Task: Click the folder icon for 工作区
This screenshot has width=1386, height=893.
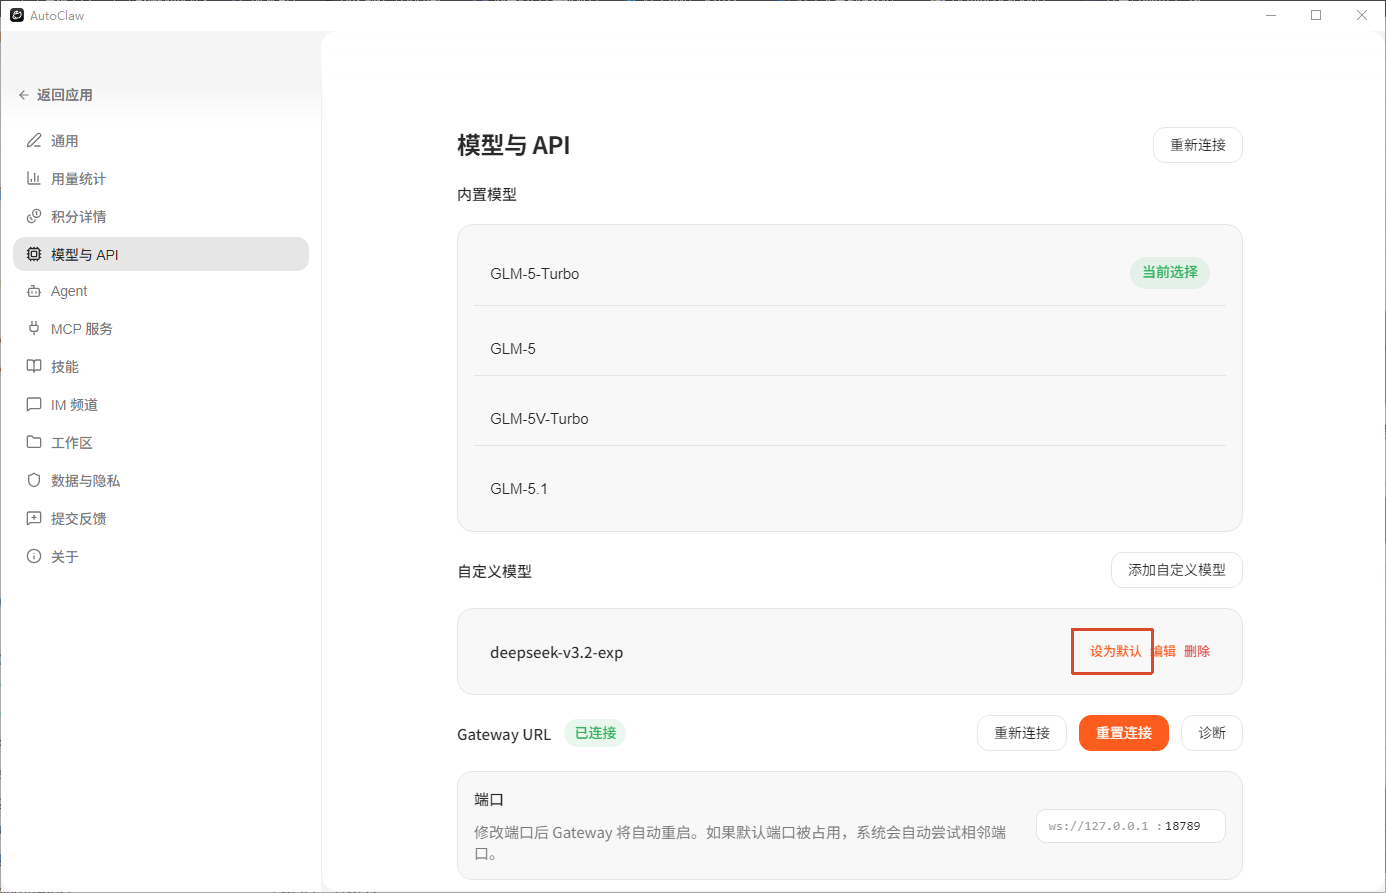Action: 34,443
